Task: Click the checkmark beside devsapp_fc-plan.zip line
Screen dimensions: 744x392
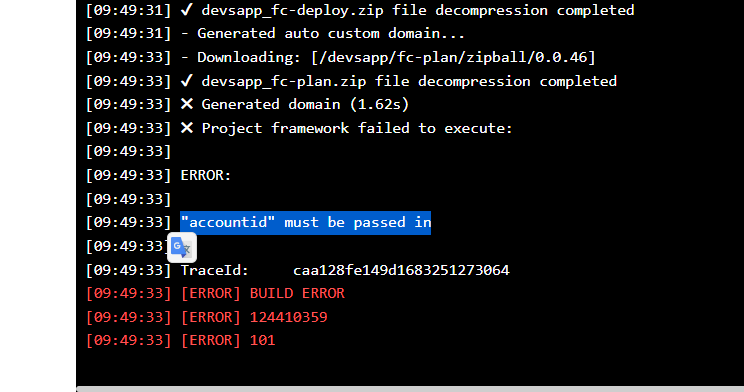Action: (186, 81)
